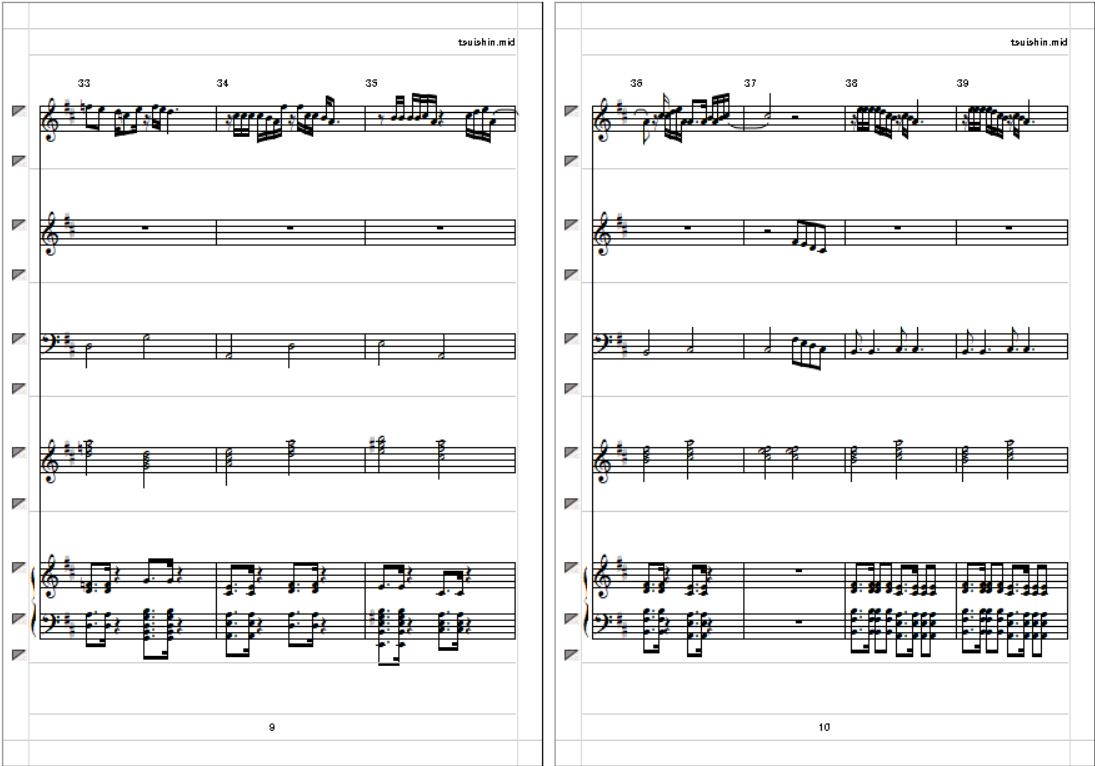This screenshot has height=766, width=1095.
Task: Select the tsuishin.mid header on page 10
Action: pos(1039,42)
